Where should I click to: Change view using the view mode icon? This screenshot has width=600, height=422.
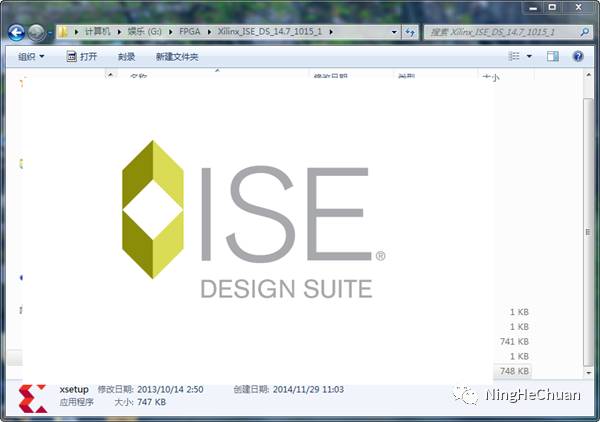512,57
